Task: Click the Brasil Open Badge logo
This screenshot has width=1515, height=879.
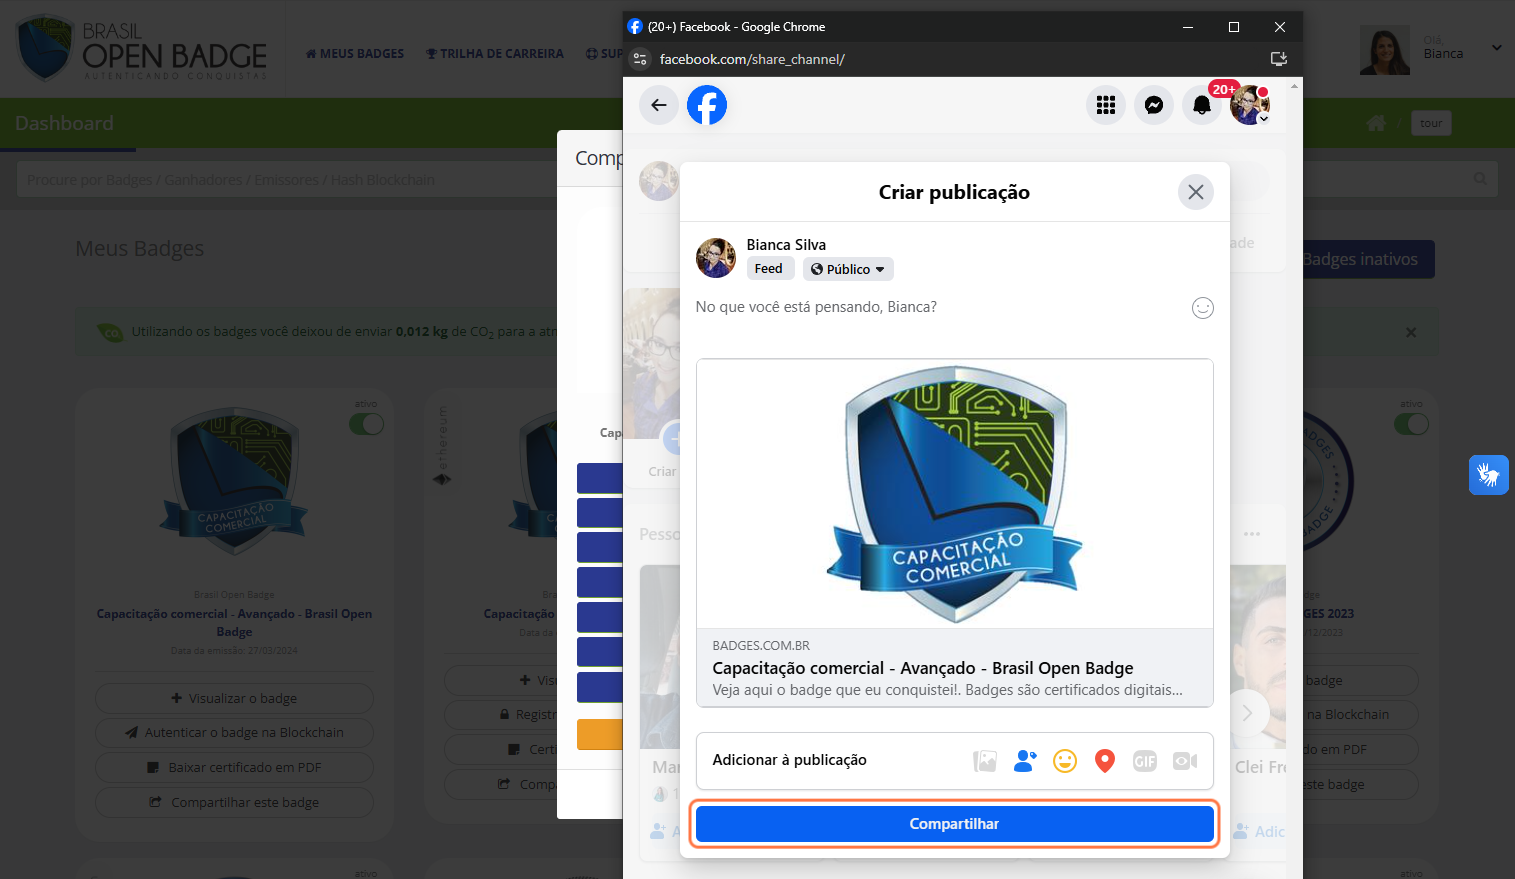Action: point(142,49)
